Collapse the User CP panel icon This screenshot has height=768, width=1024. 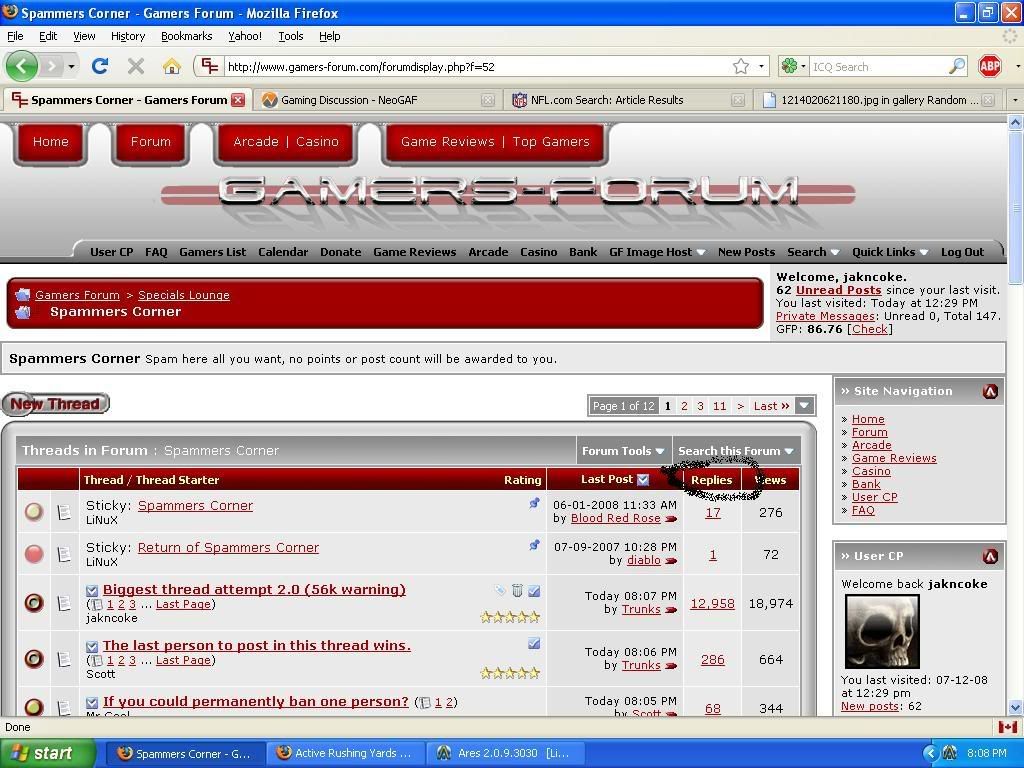click(x=990, y=556)
